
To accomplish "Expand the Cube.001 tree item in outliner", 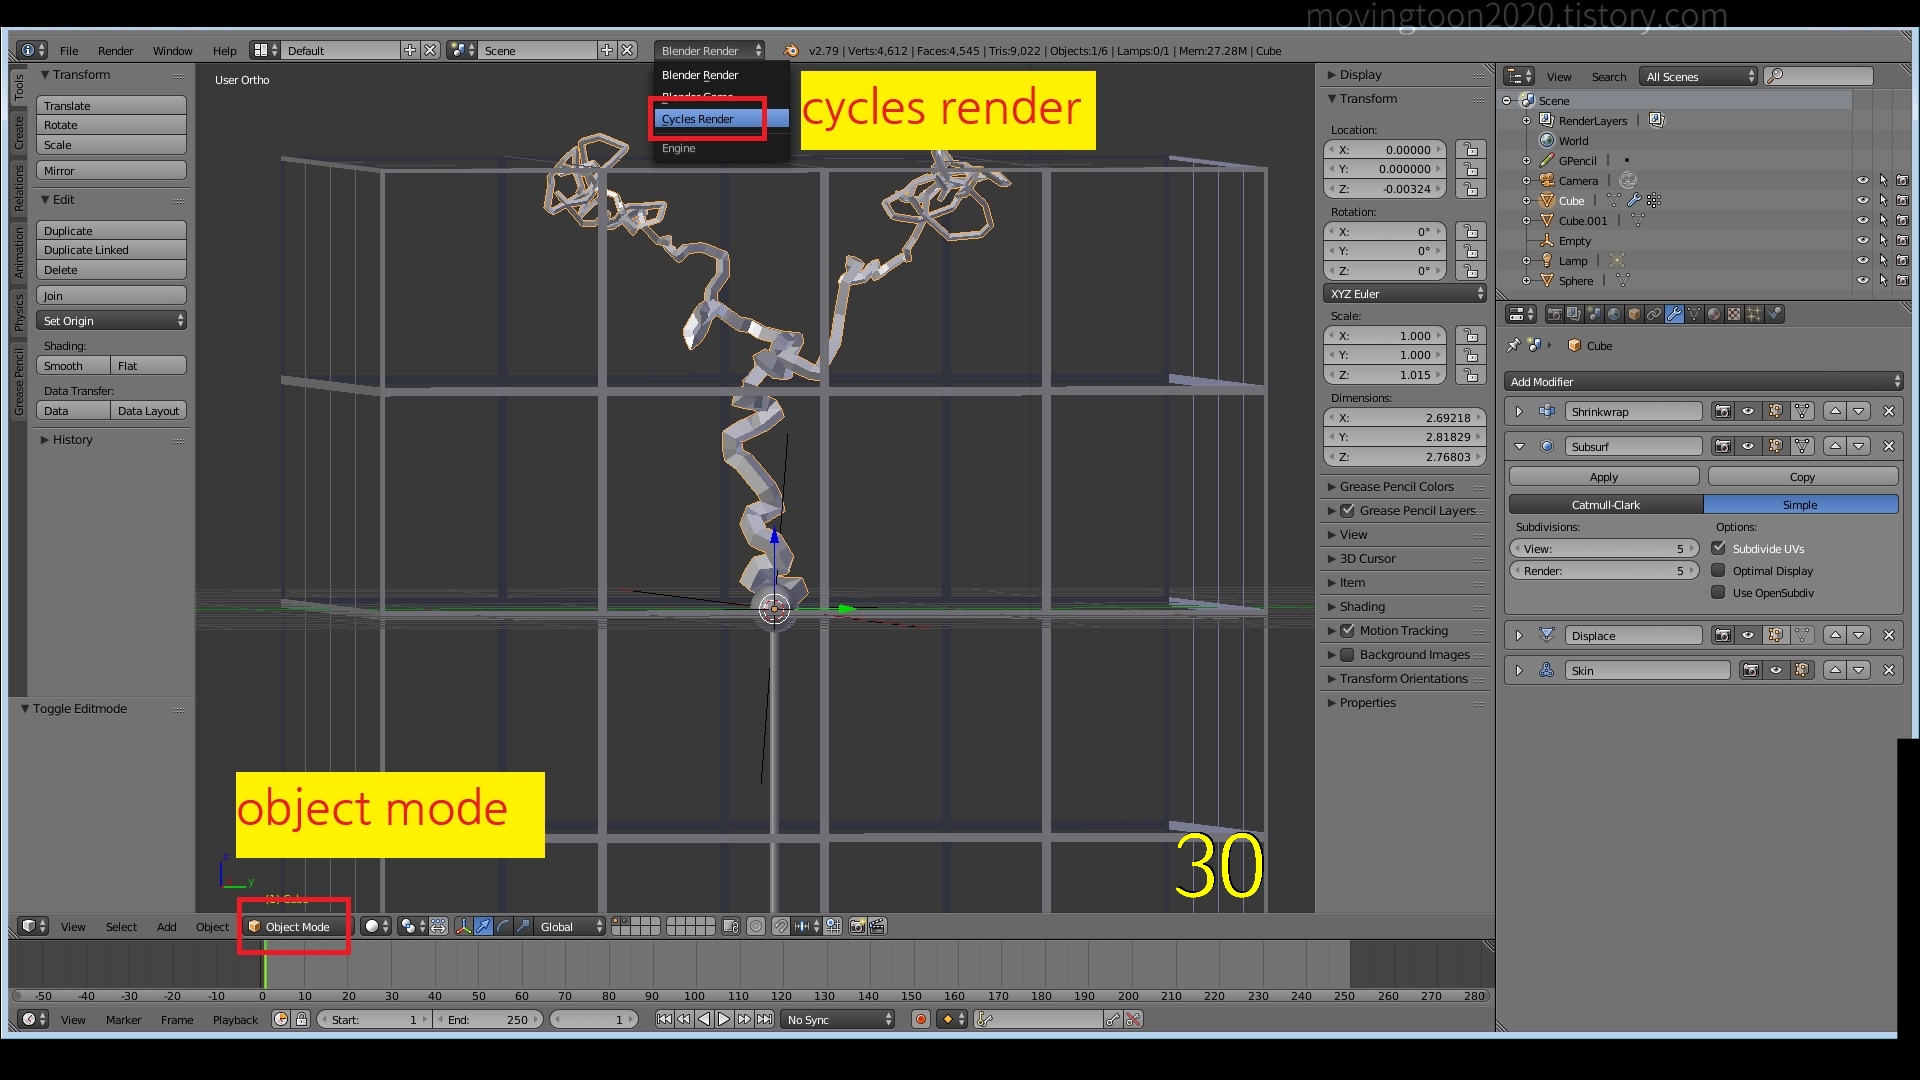I will [1526, 220].
